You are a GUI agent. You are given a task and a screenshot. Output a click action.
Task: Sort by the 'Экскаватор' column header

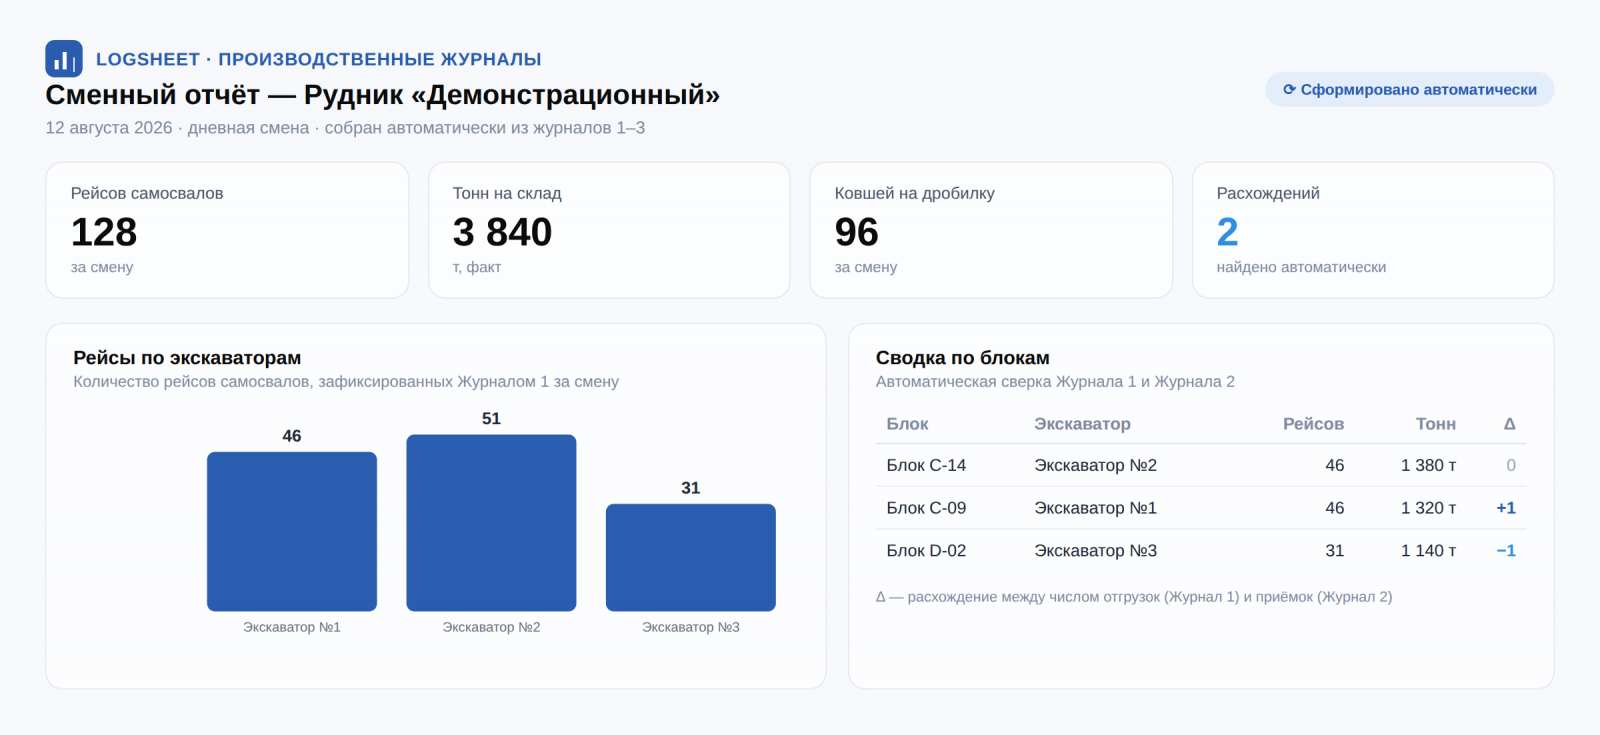[1083, 424]
